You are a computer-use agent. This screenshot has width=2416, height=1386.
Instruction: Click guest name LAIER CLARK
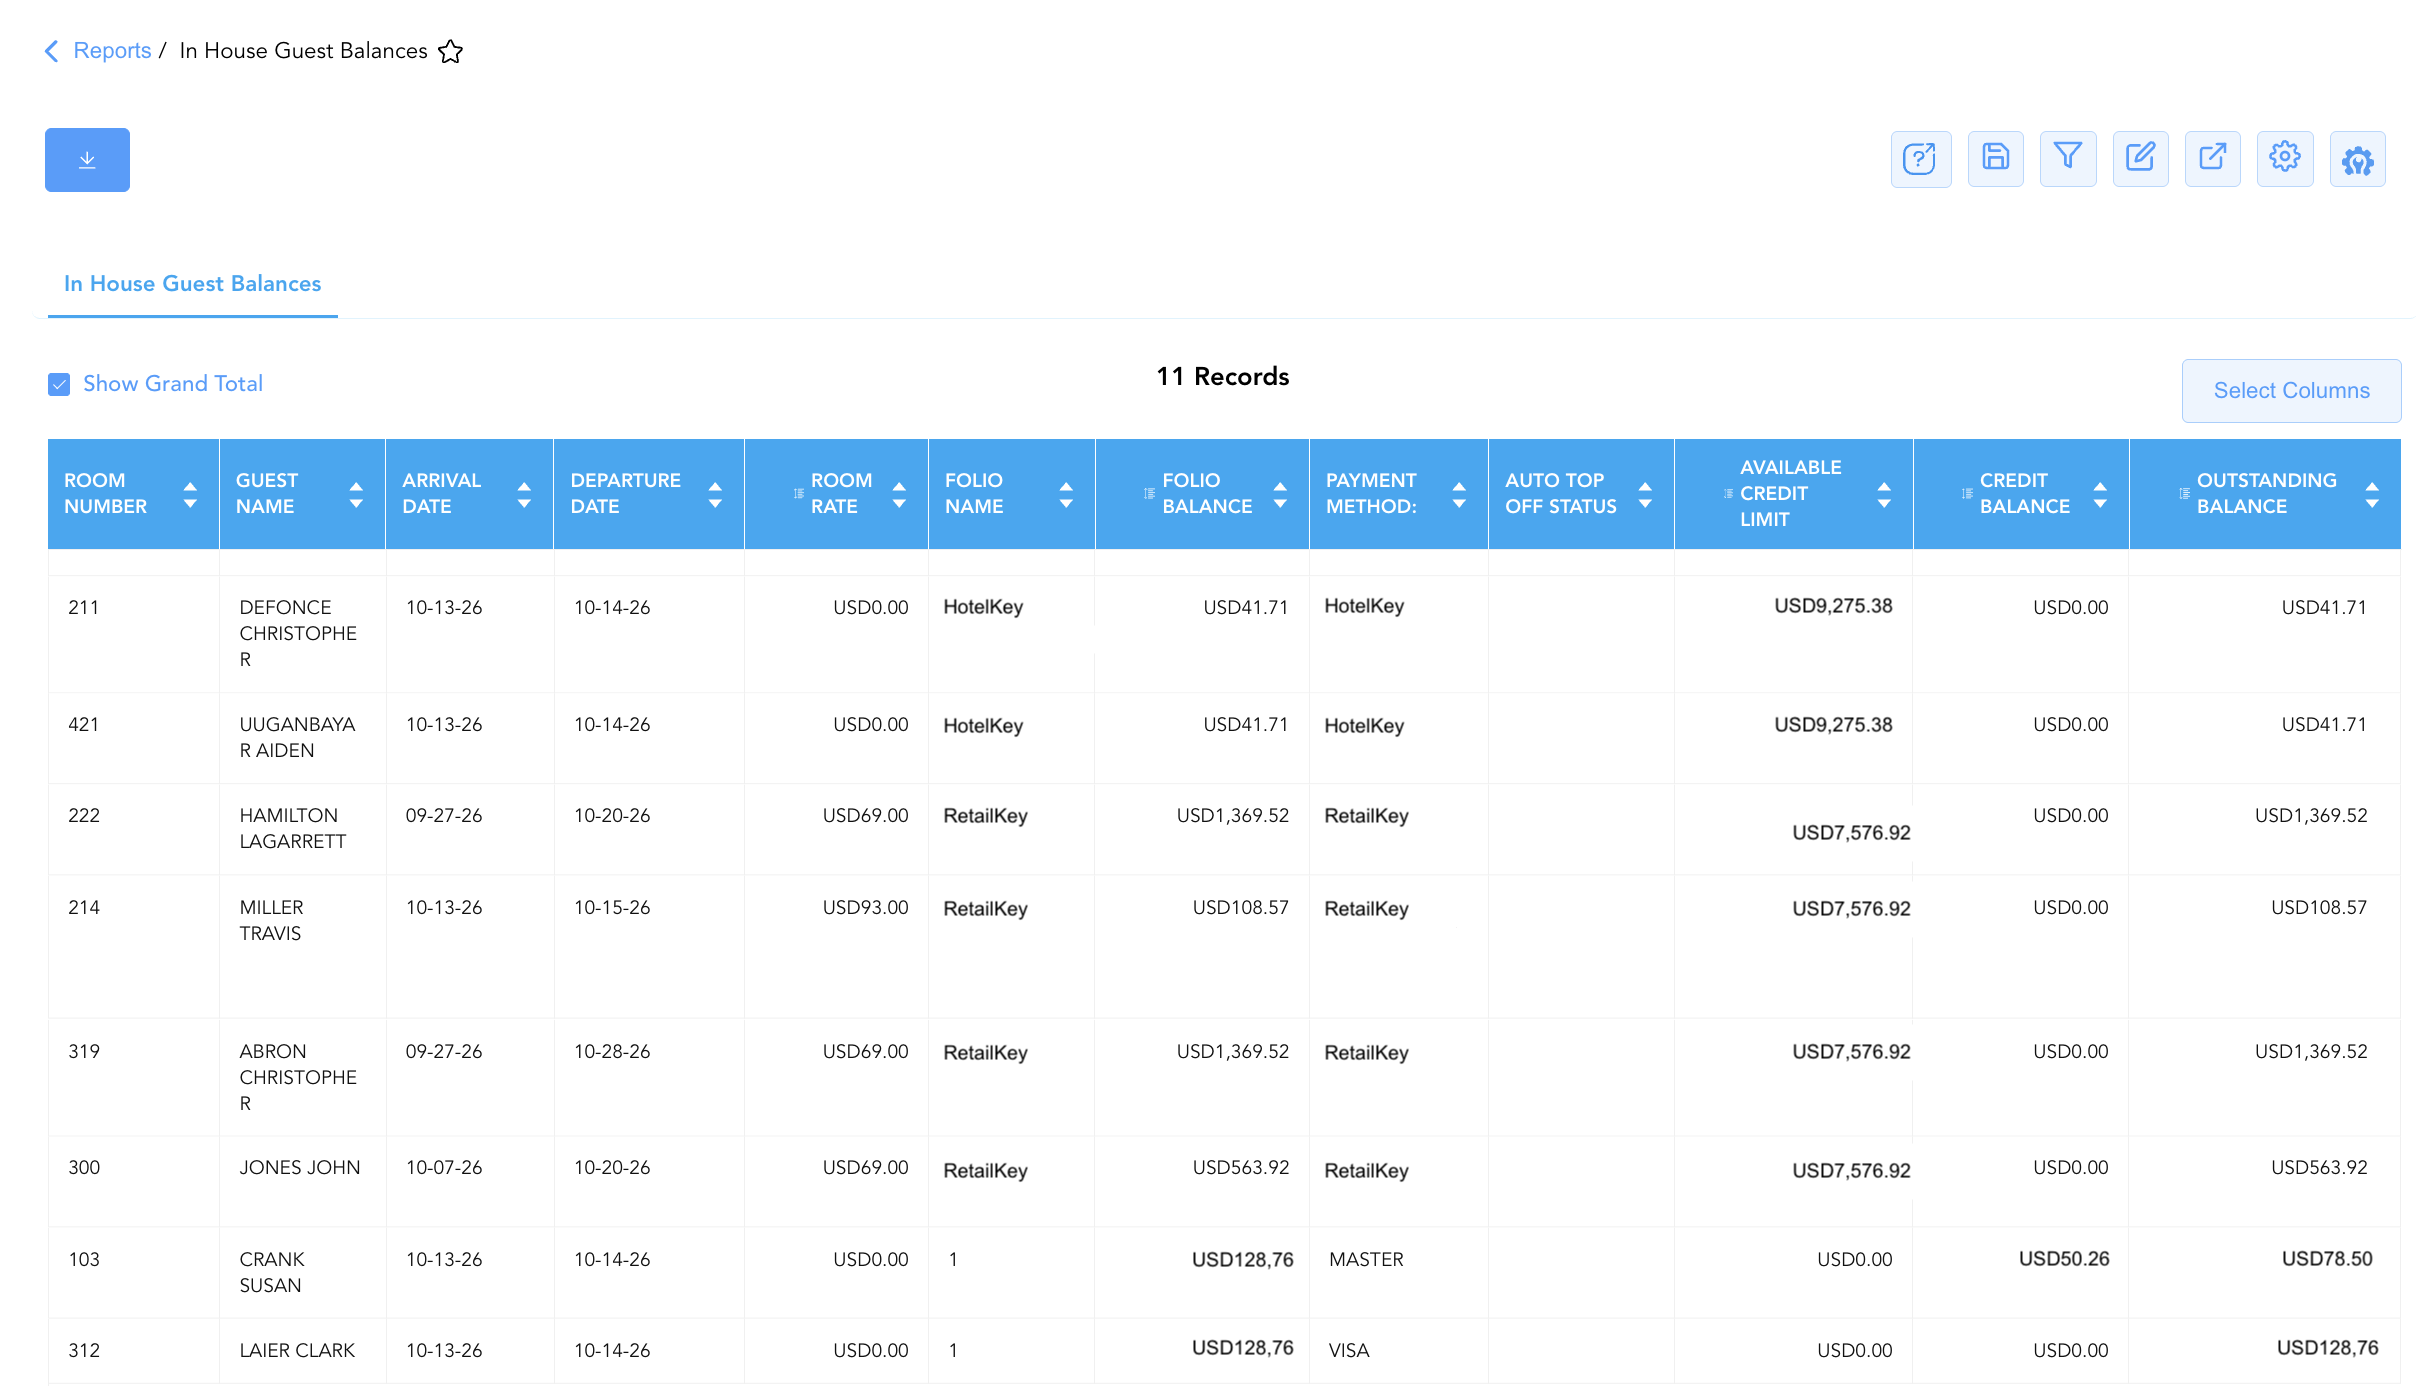[x=297, y=1351]
